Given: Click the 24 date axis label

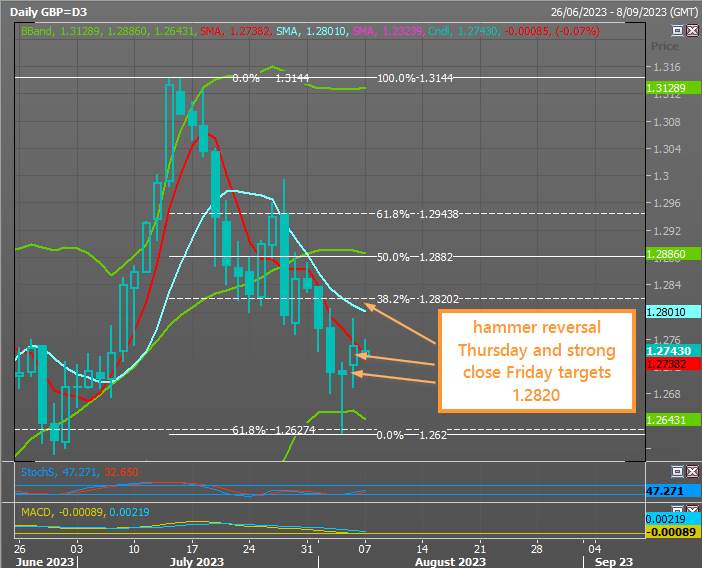Looking at the screenshot, I should point(249,549).
